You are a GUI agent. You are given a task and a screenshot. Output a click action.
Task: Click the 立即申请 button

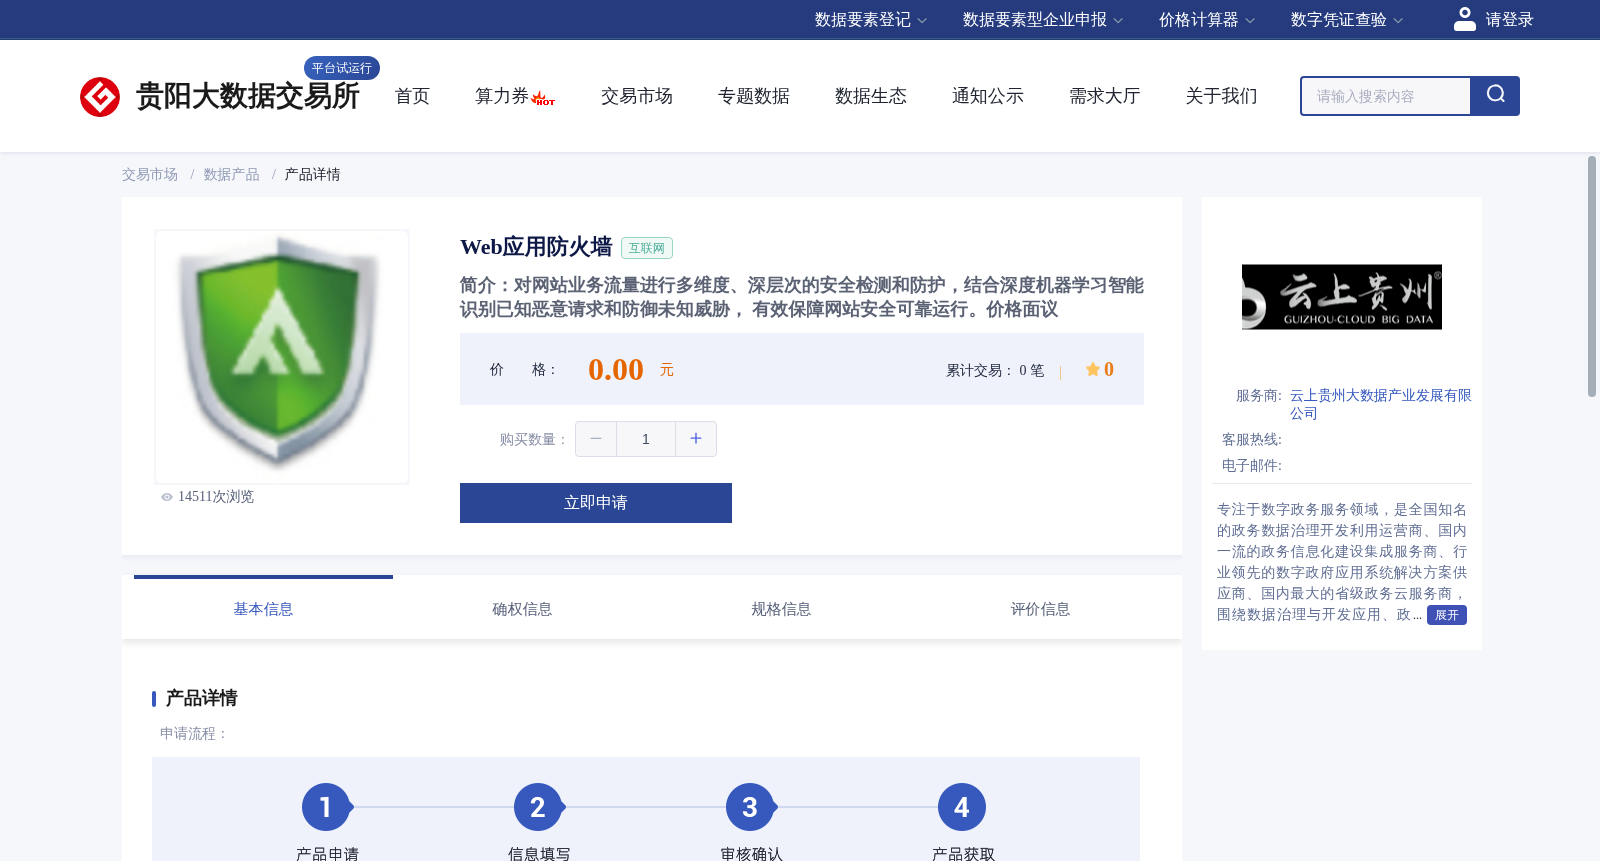(596, 503)
